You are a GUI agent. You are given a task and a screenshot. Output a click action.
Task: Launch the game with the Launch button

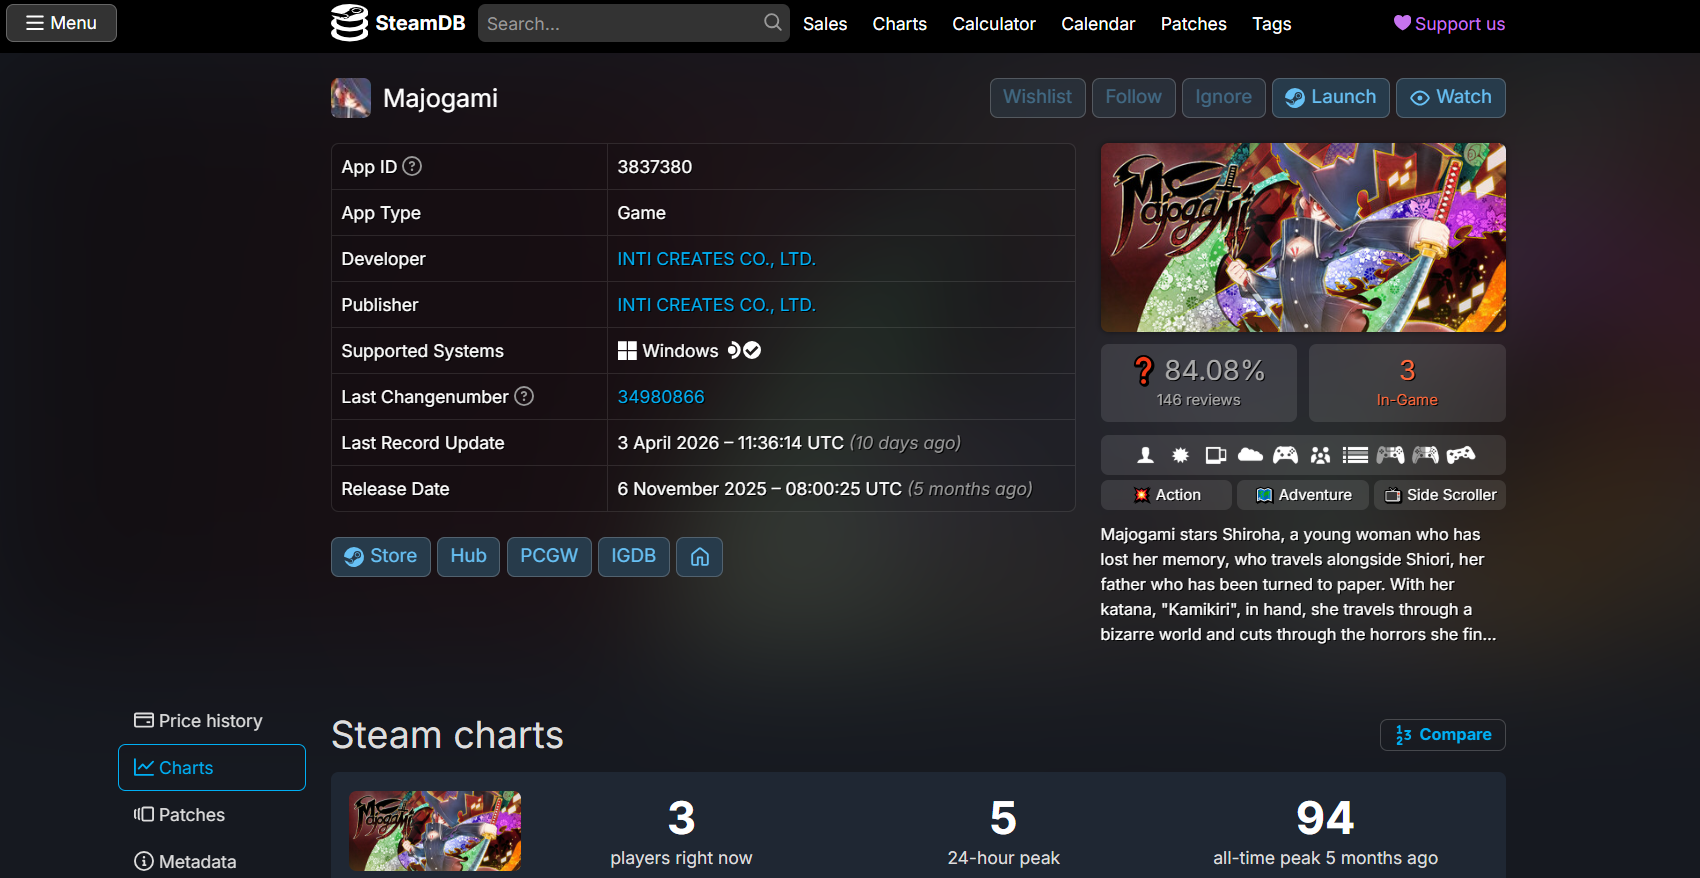point(1331,98)
